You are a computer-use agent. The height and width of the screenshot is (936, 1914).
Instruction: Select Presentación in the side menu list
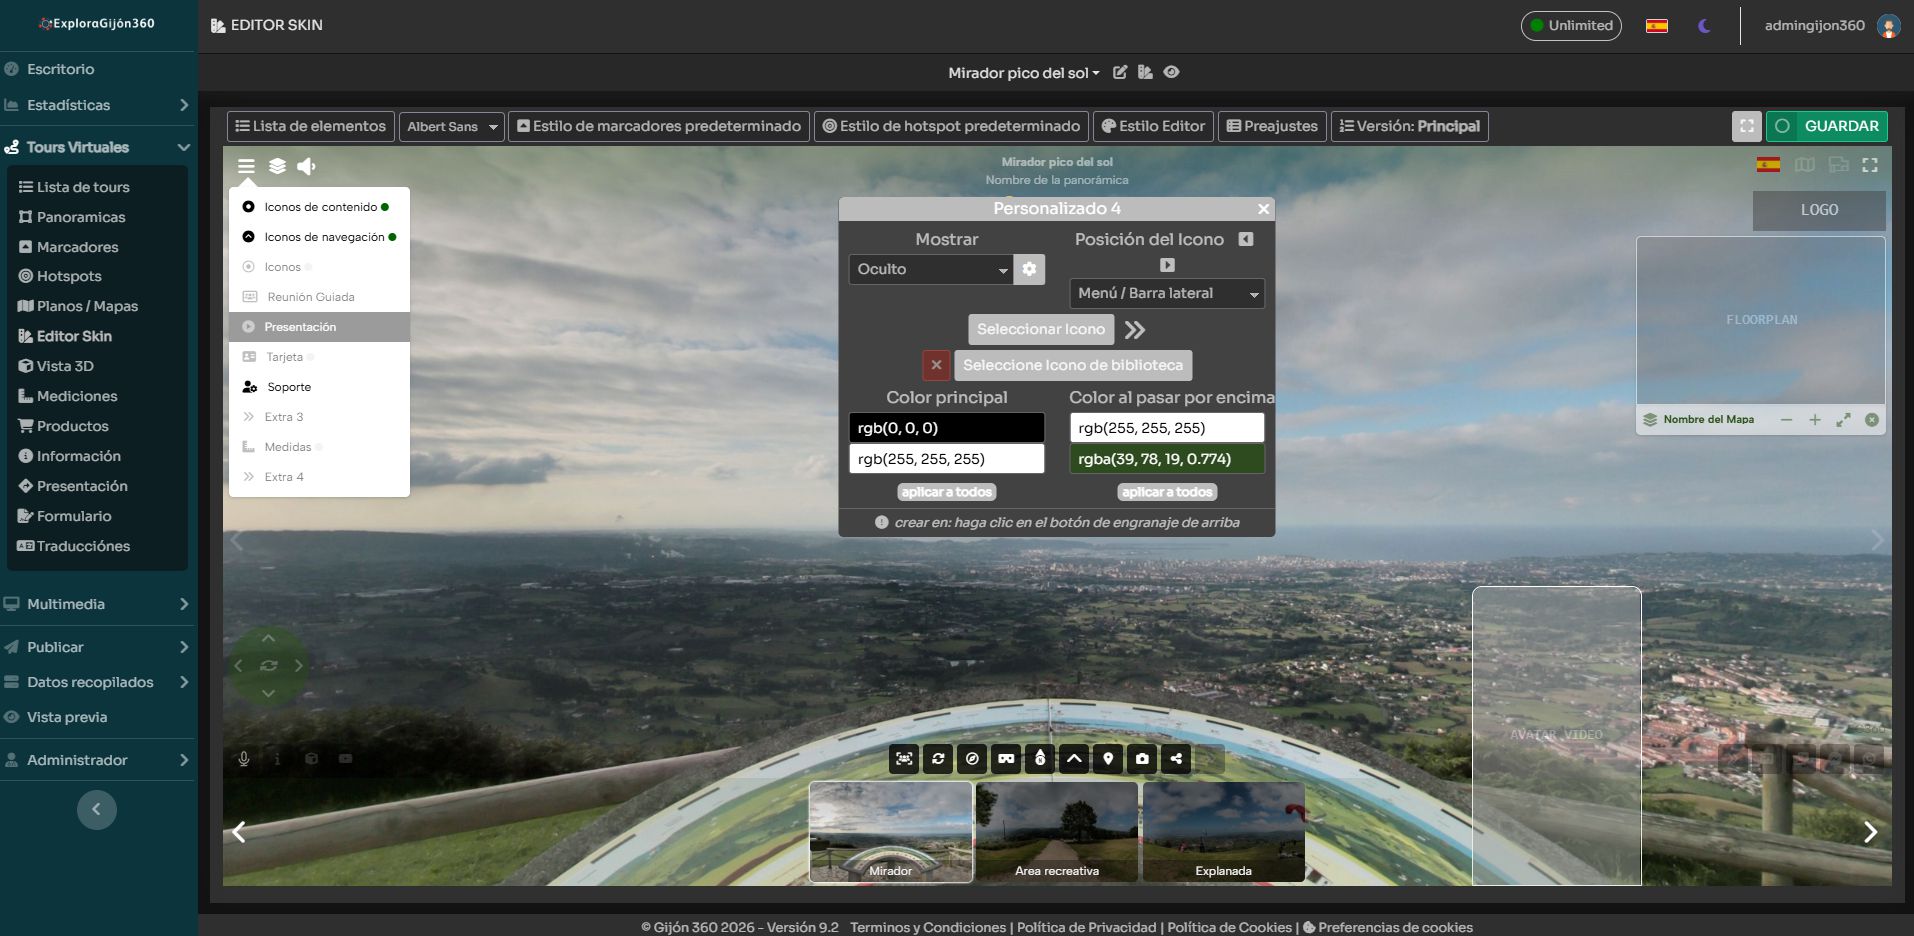click(x=302, y=326)
